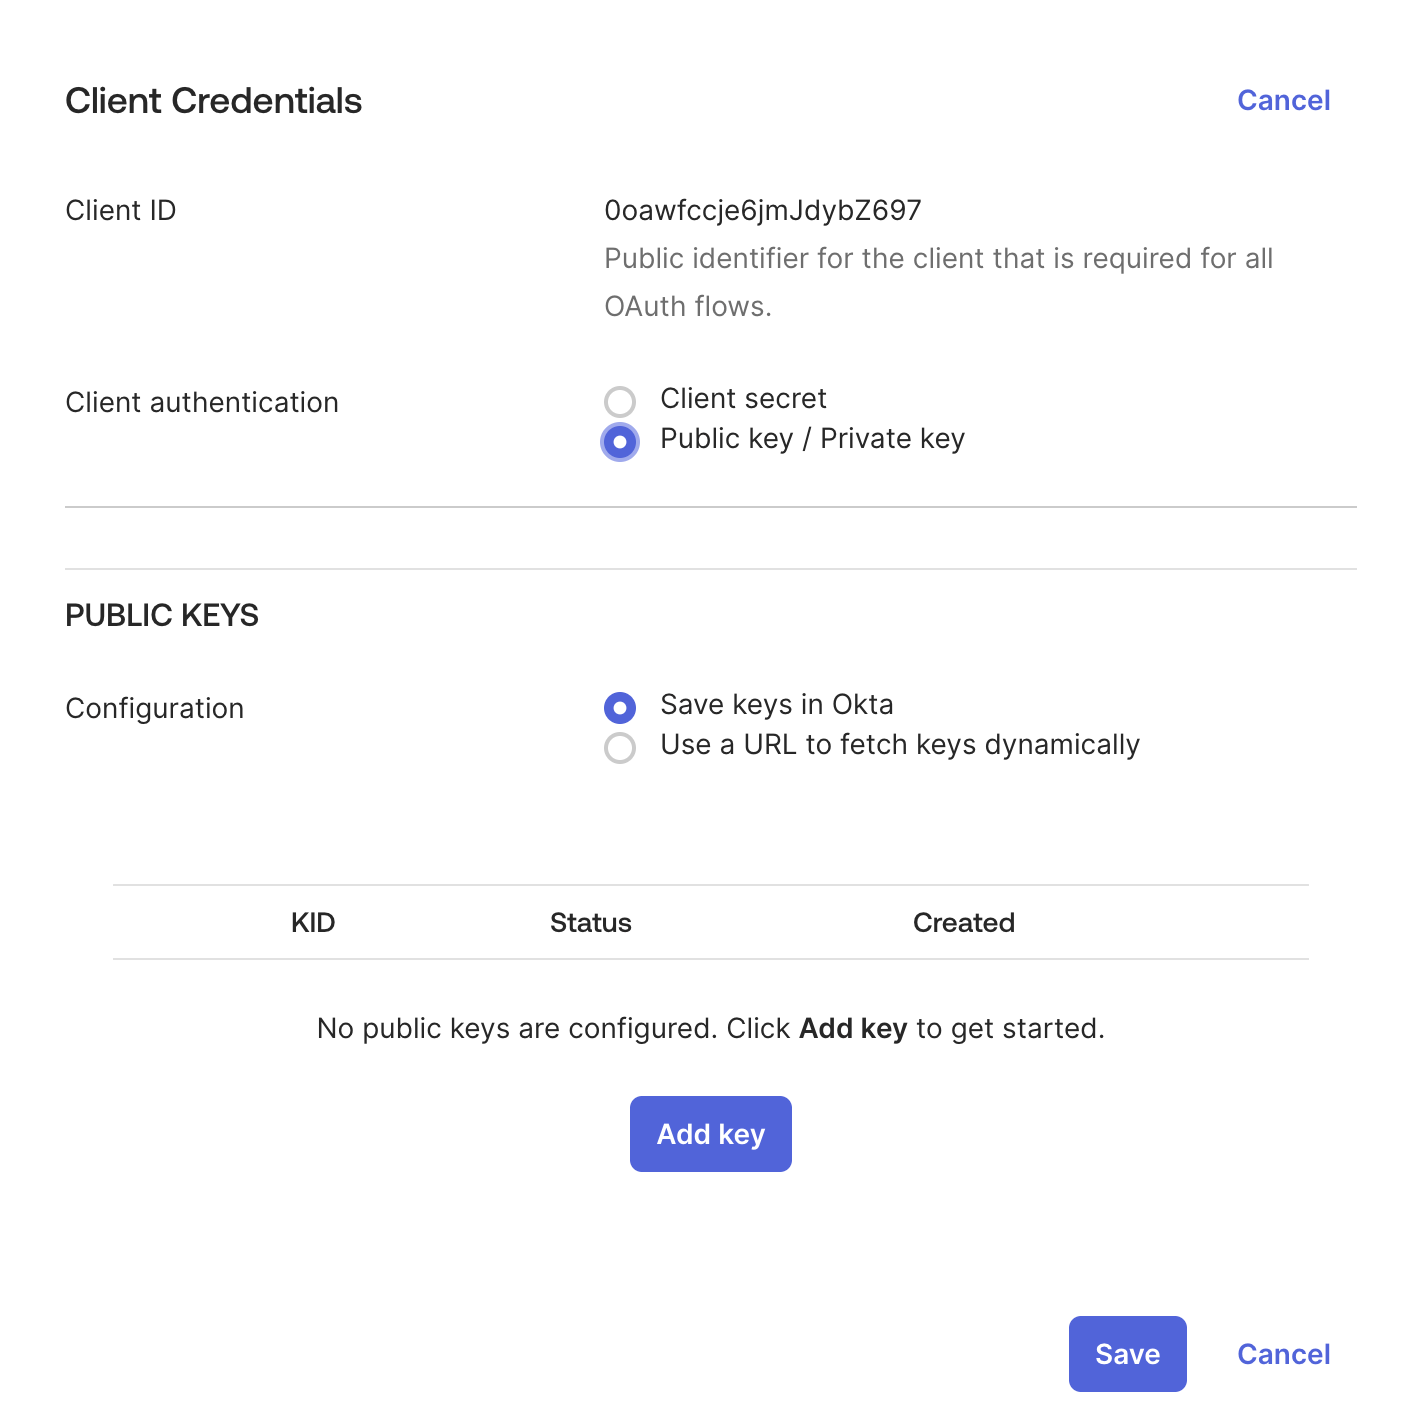Click the OAuth flows description text
The height and width of the screenshot is (1428, 1414).
coord(938,282)
